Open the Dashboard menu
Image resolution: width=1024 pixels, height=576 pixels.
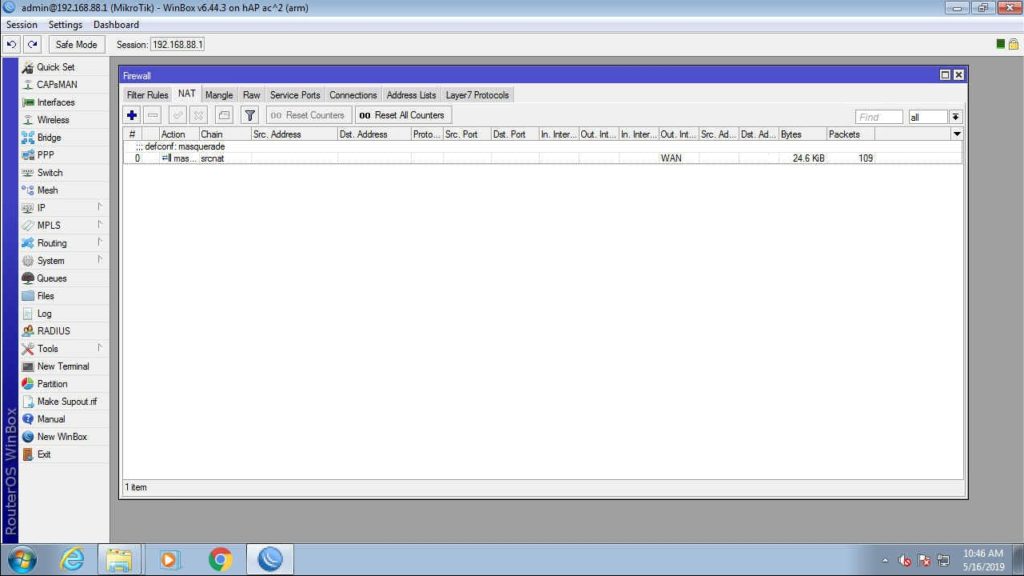(x=116, y=25)
